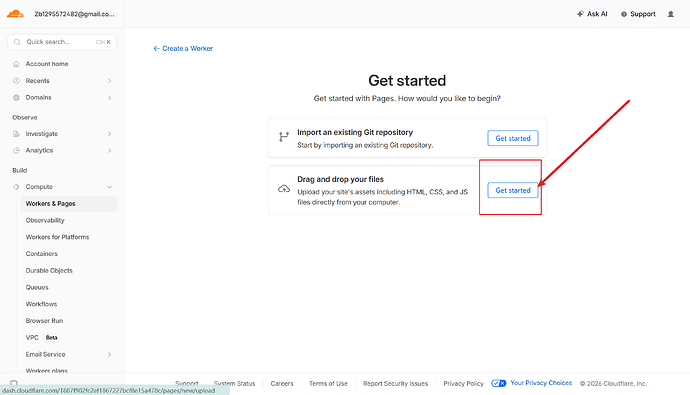This screenshot has height=395, width=690.
Task: Click Get started for Git repository
Action: [513, 138]
